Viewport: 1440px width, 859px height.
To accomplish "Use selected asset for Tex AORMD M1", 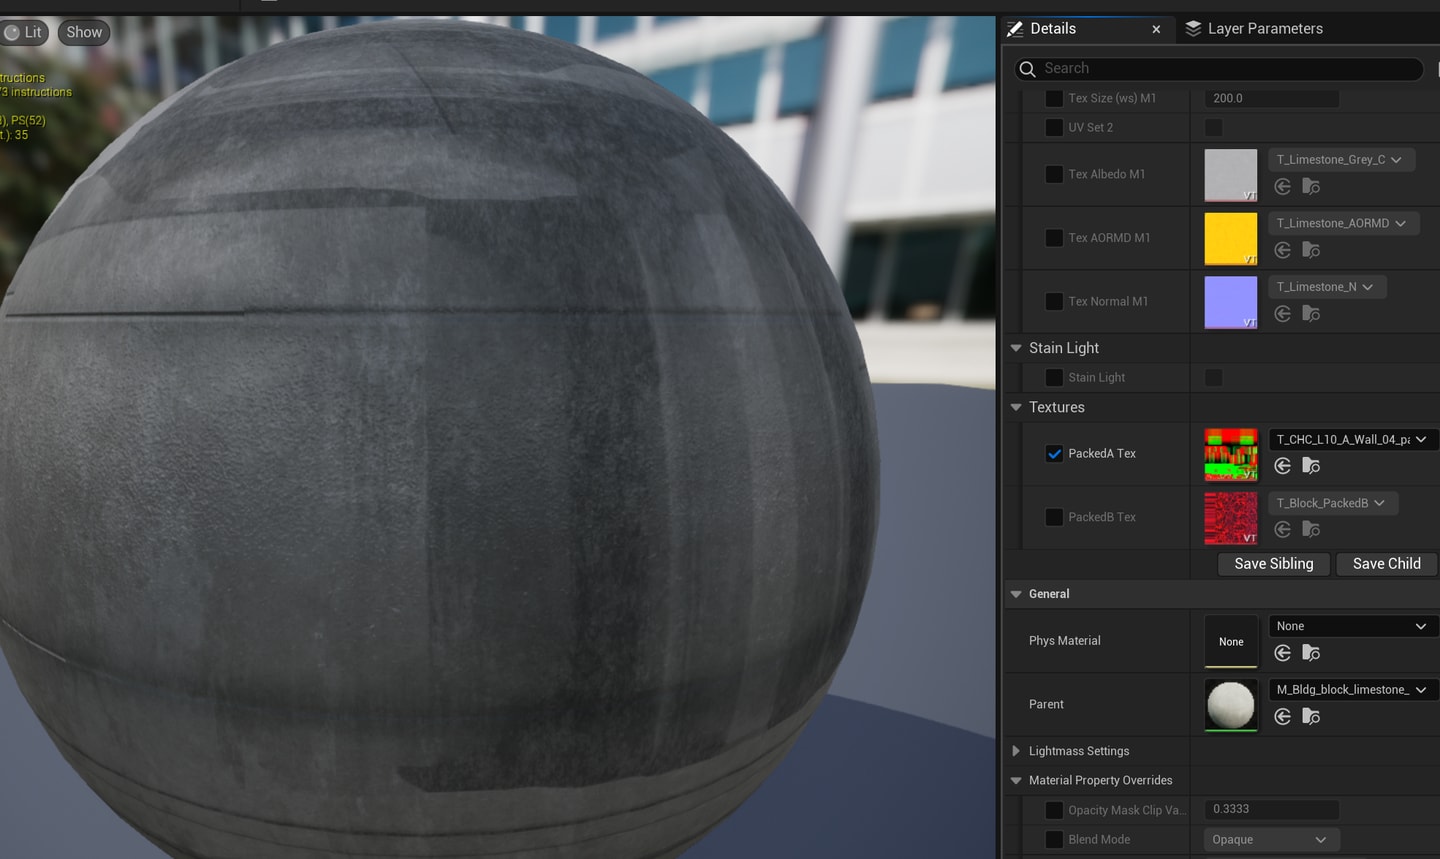I will [x=1282, y=250].
